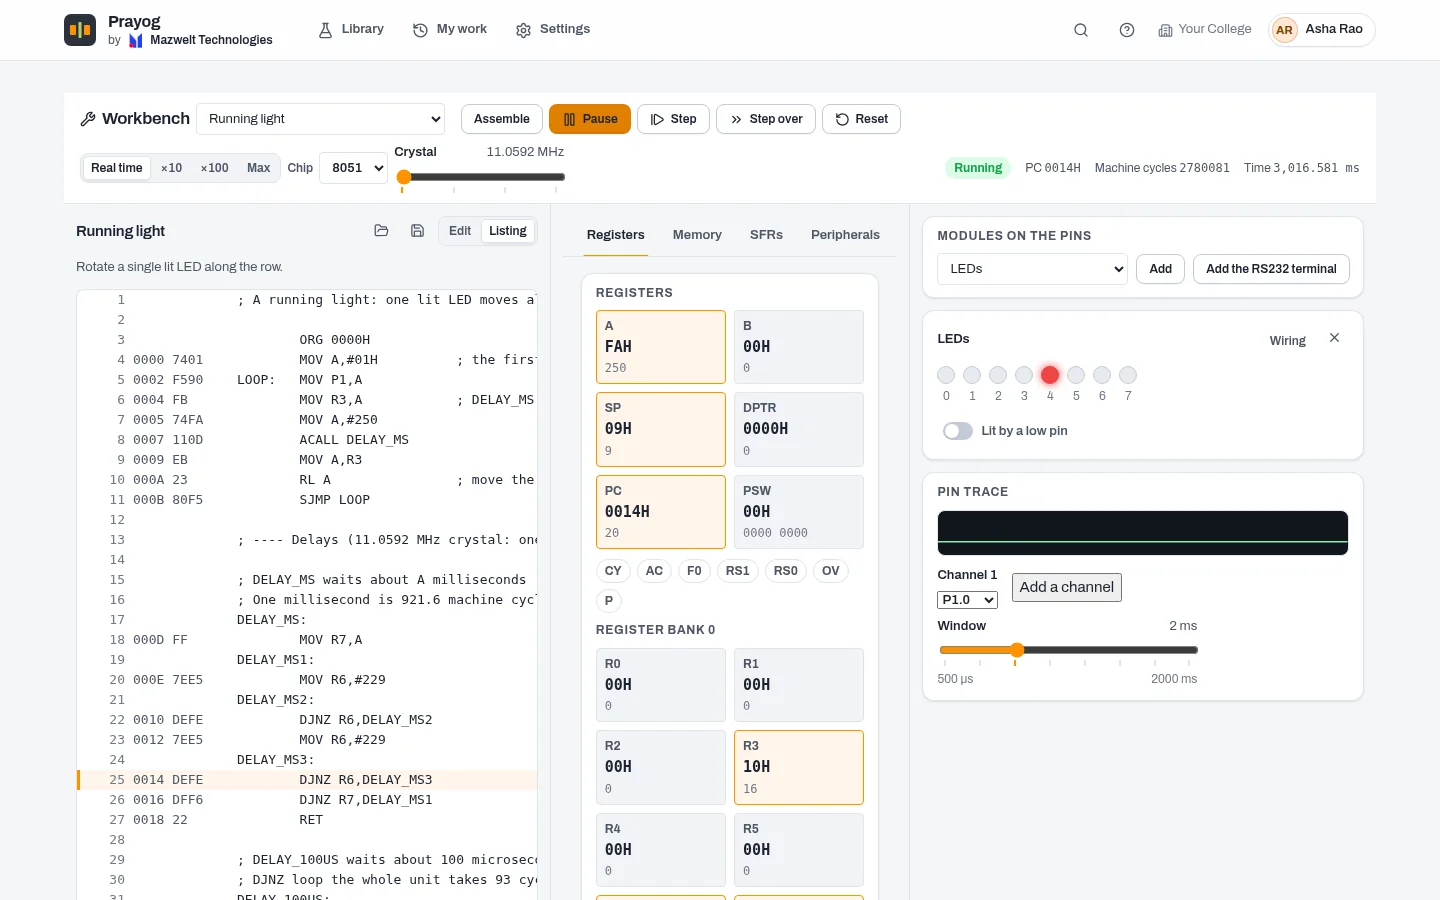Open the Running light program dropdown
Screen dimensions: 1440x900
pos(320,119)
